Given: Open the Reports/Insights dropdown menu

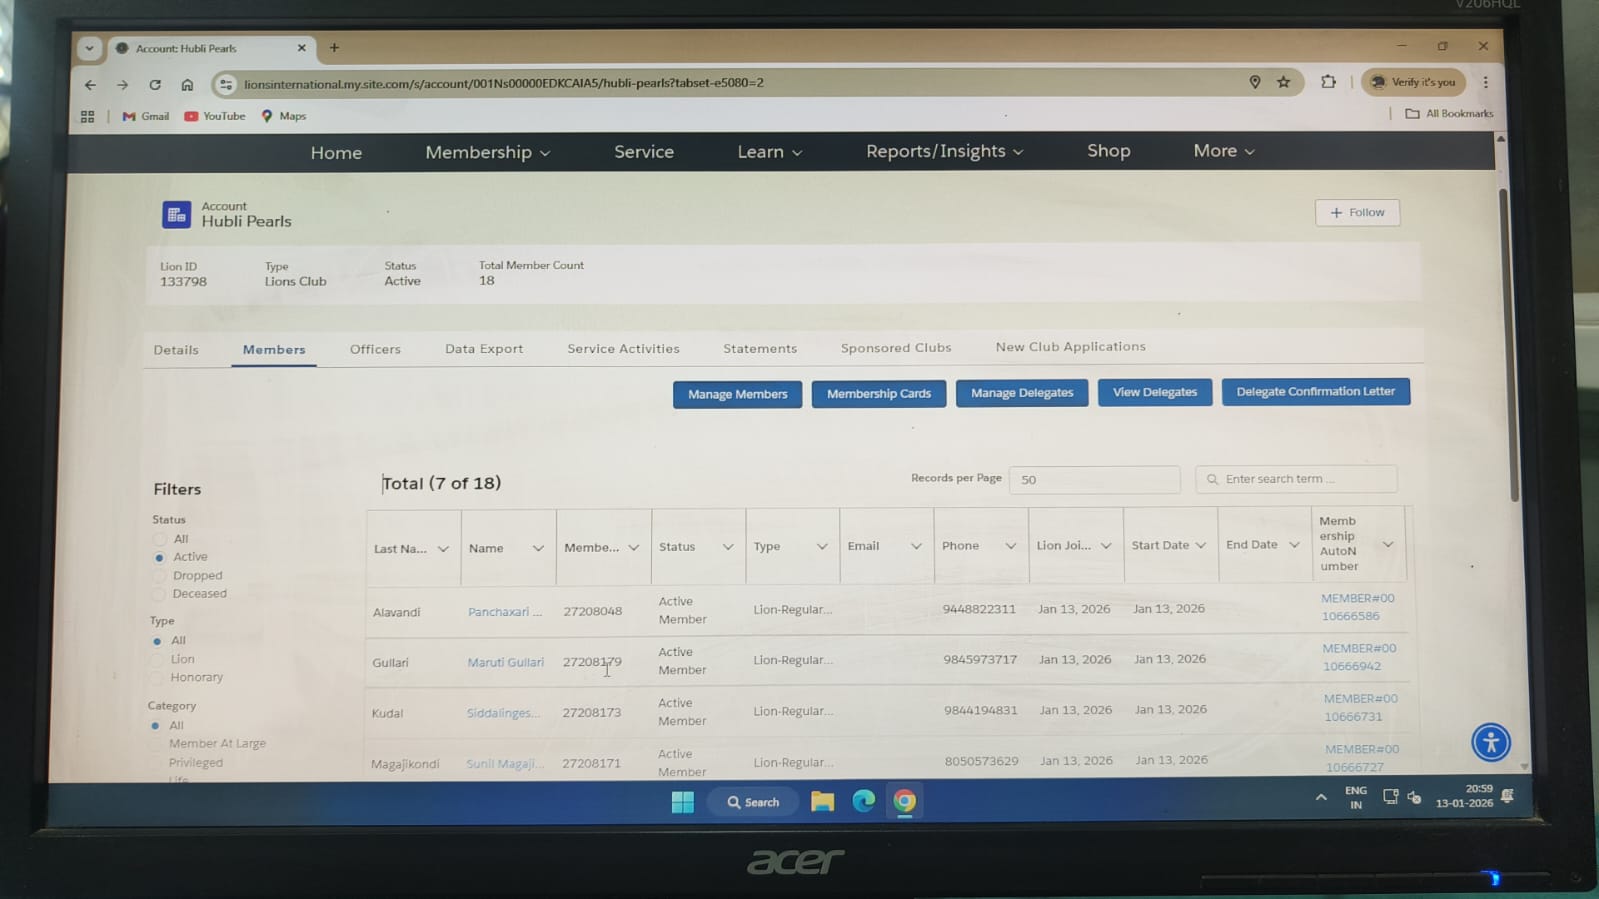Looking at the screenshot, I should pos(944,151).
